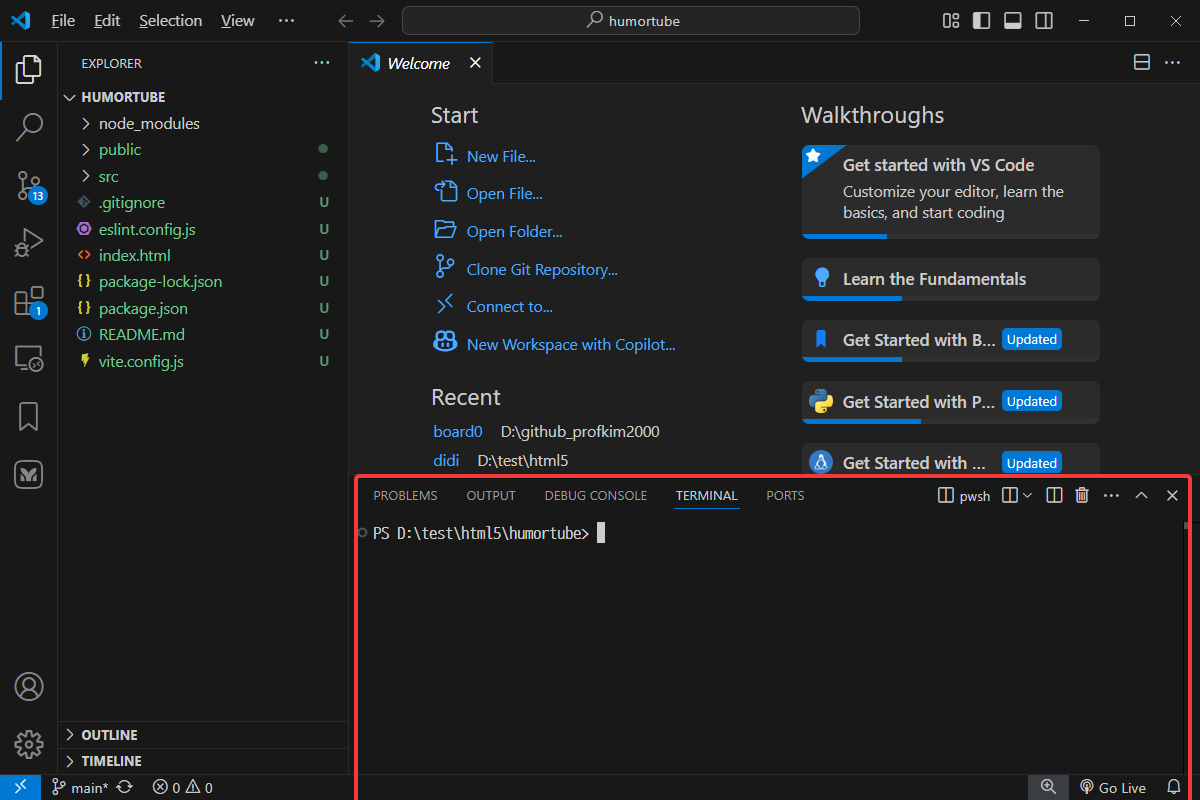1200x800 pixels.
Task: Toggle the bottom panel layout button
Action: click(x=1012, y=21)
